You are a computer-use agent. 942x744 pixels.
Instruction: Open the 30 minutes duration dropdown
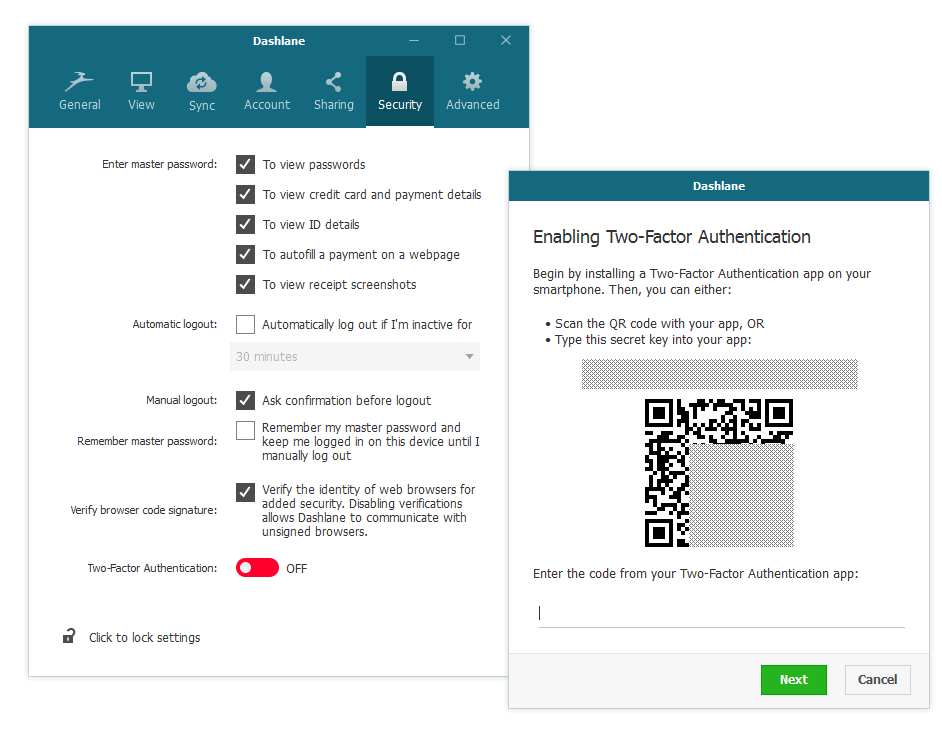tap(355, 356)
